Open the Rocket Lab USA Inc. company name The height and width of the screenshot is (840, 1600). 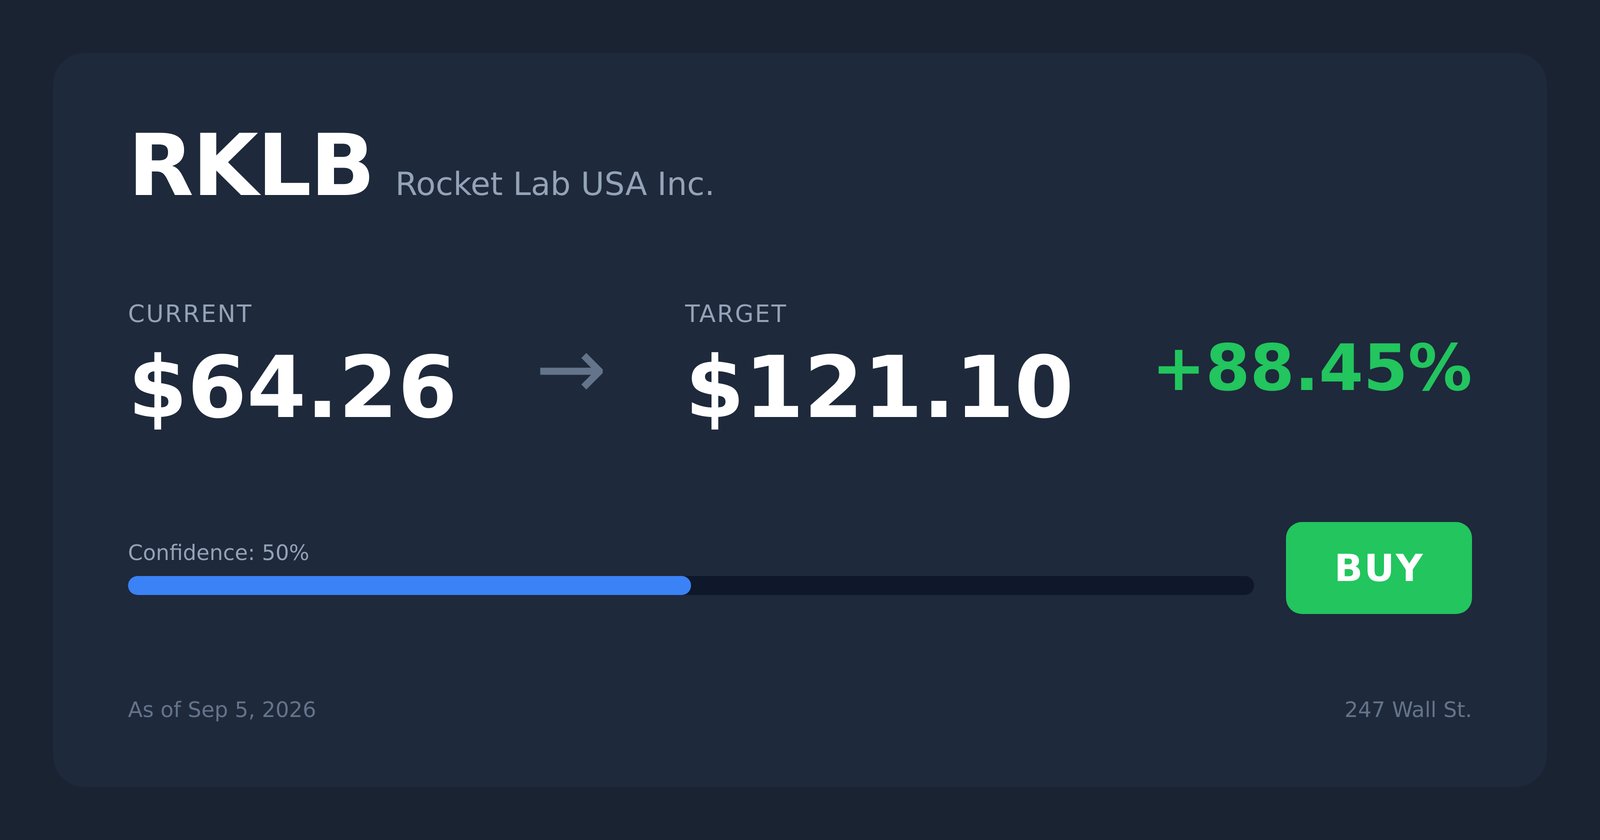pyautogui.click(x=554, y=184)
